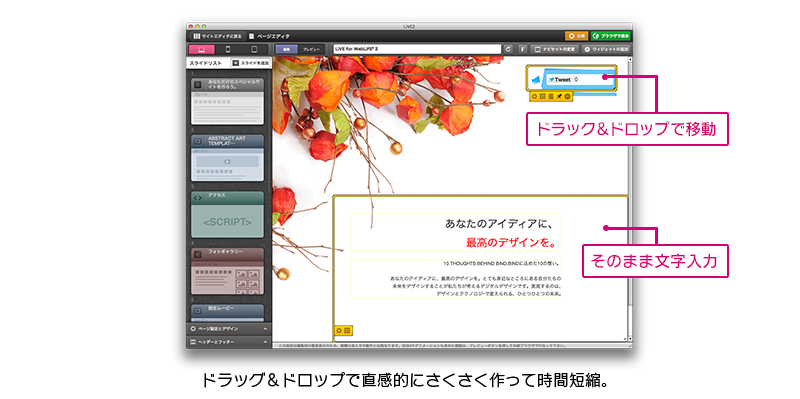
Task: Click the layout icon beside ヘッダーとフッター
Action: (x=193, y=342)
